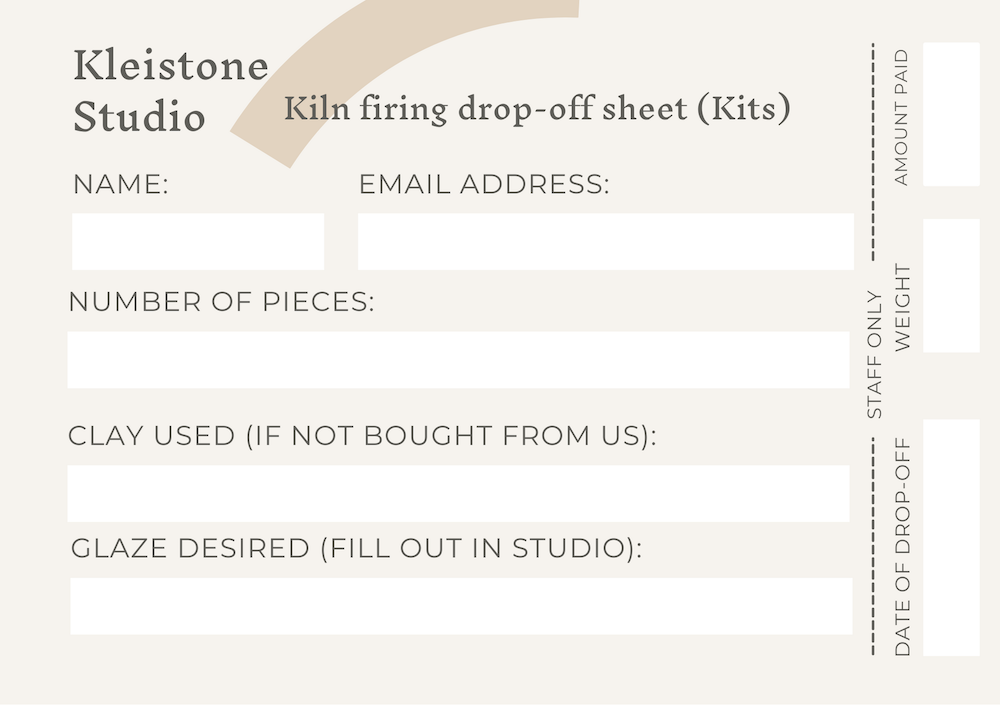
Task: Select the GLAZE DESIRED label text
Action: (x=356, y=549)
